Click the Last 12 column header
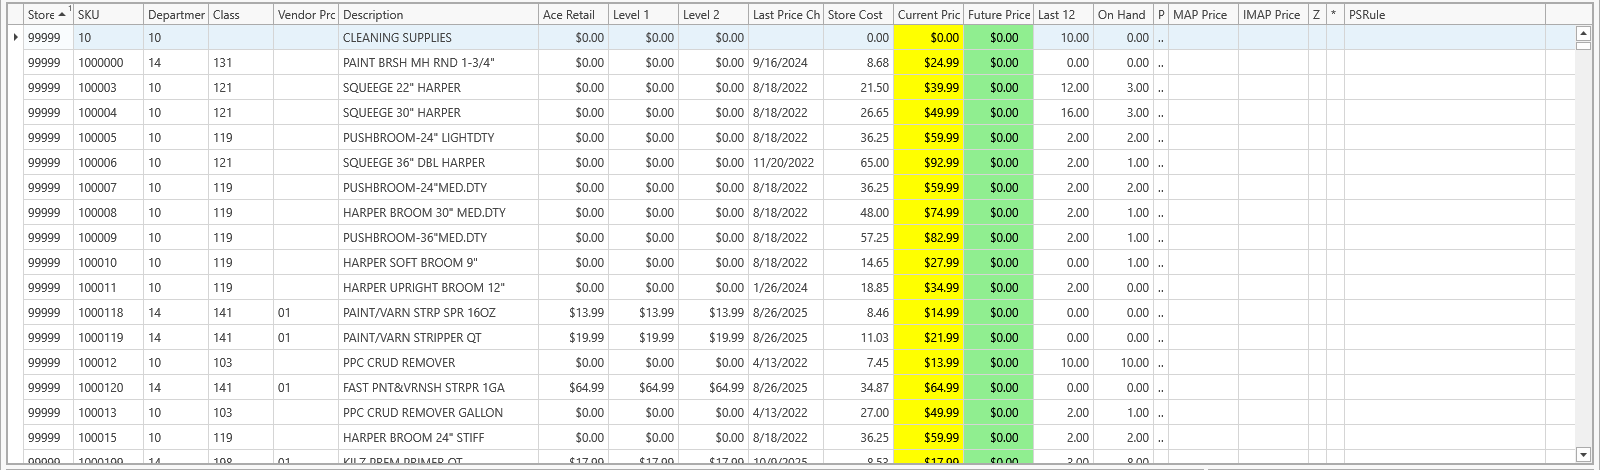This screenshot has width=1600, height=470. (x=1063, y=15)
